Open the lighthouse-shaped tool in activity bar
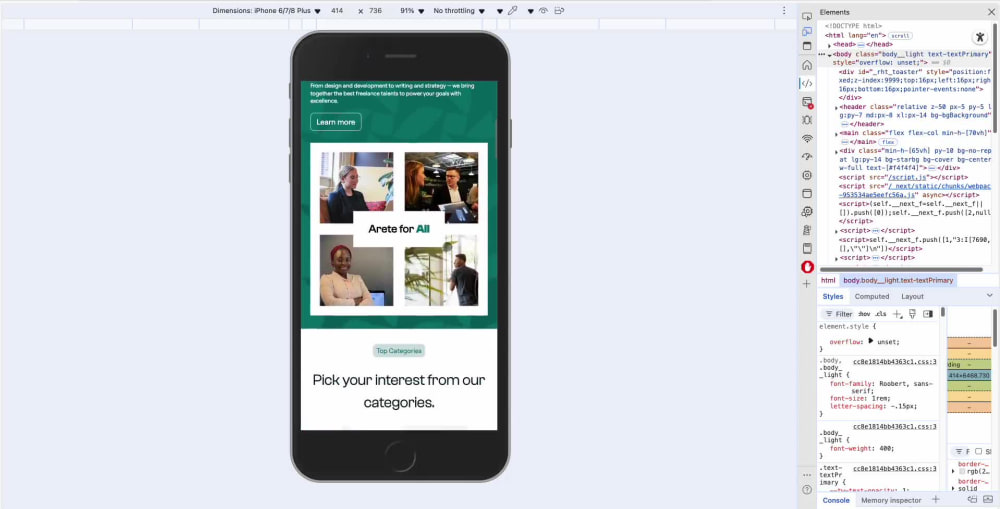This screenshot has width=1000, height=509. (x=807, y=230)
